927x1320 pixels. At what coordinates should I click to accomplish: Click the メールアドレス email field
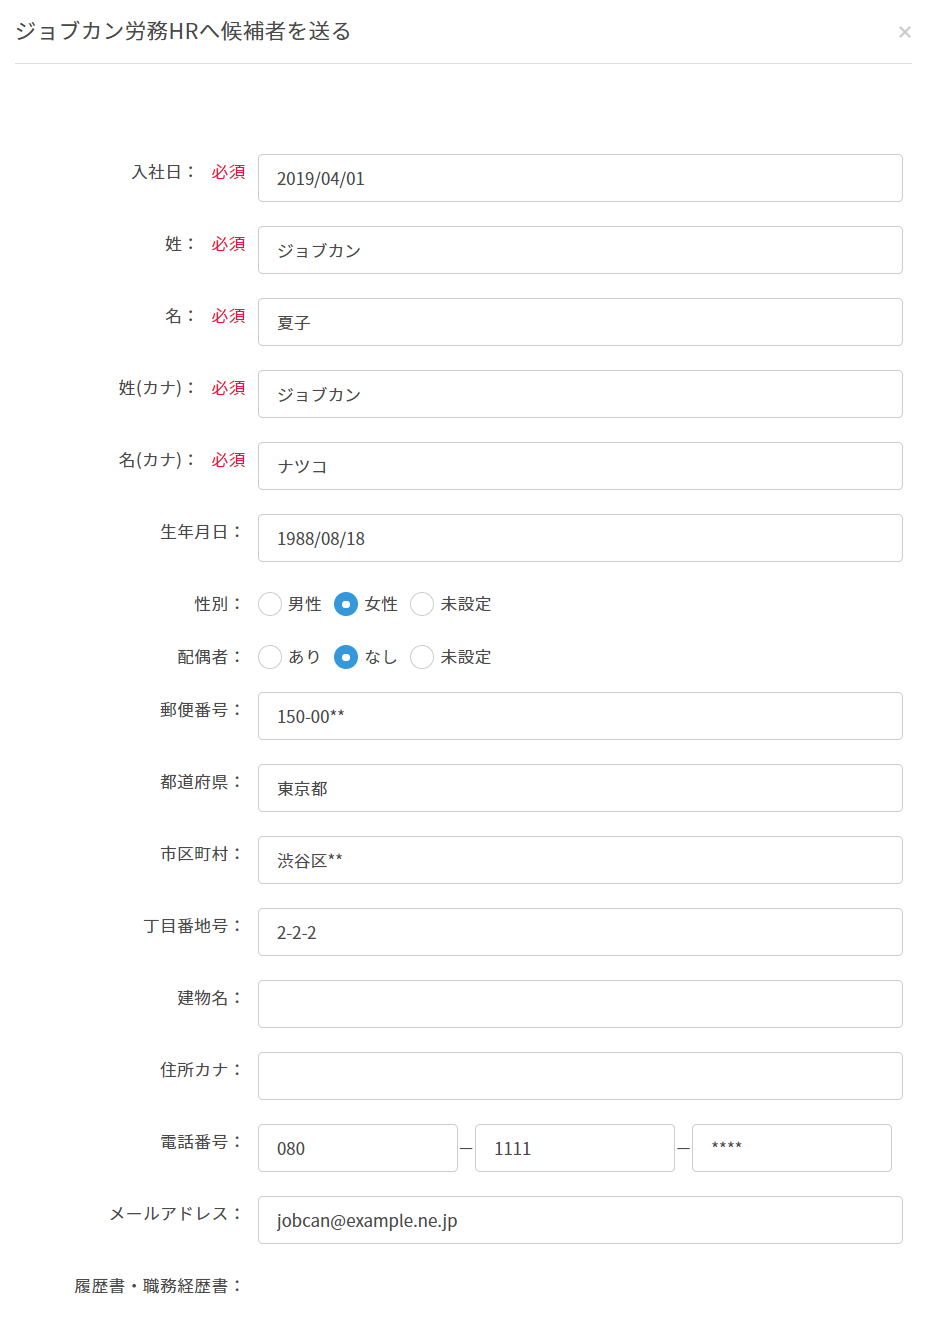pos(580,1220)
